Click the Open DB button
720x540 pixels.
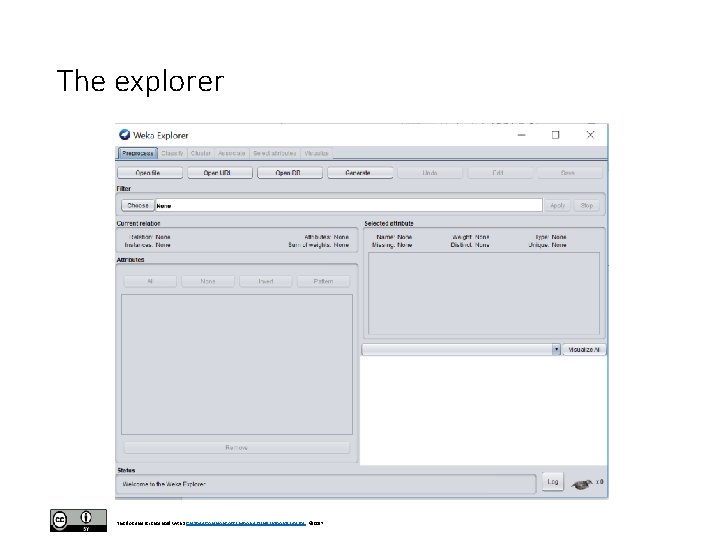click(x=290, y=173)
